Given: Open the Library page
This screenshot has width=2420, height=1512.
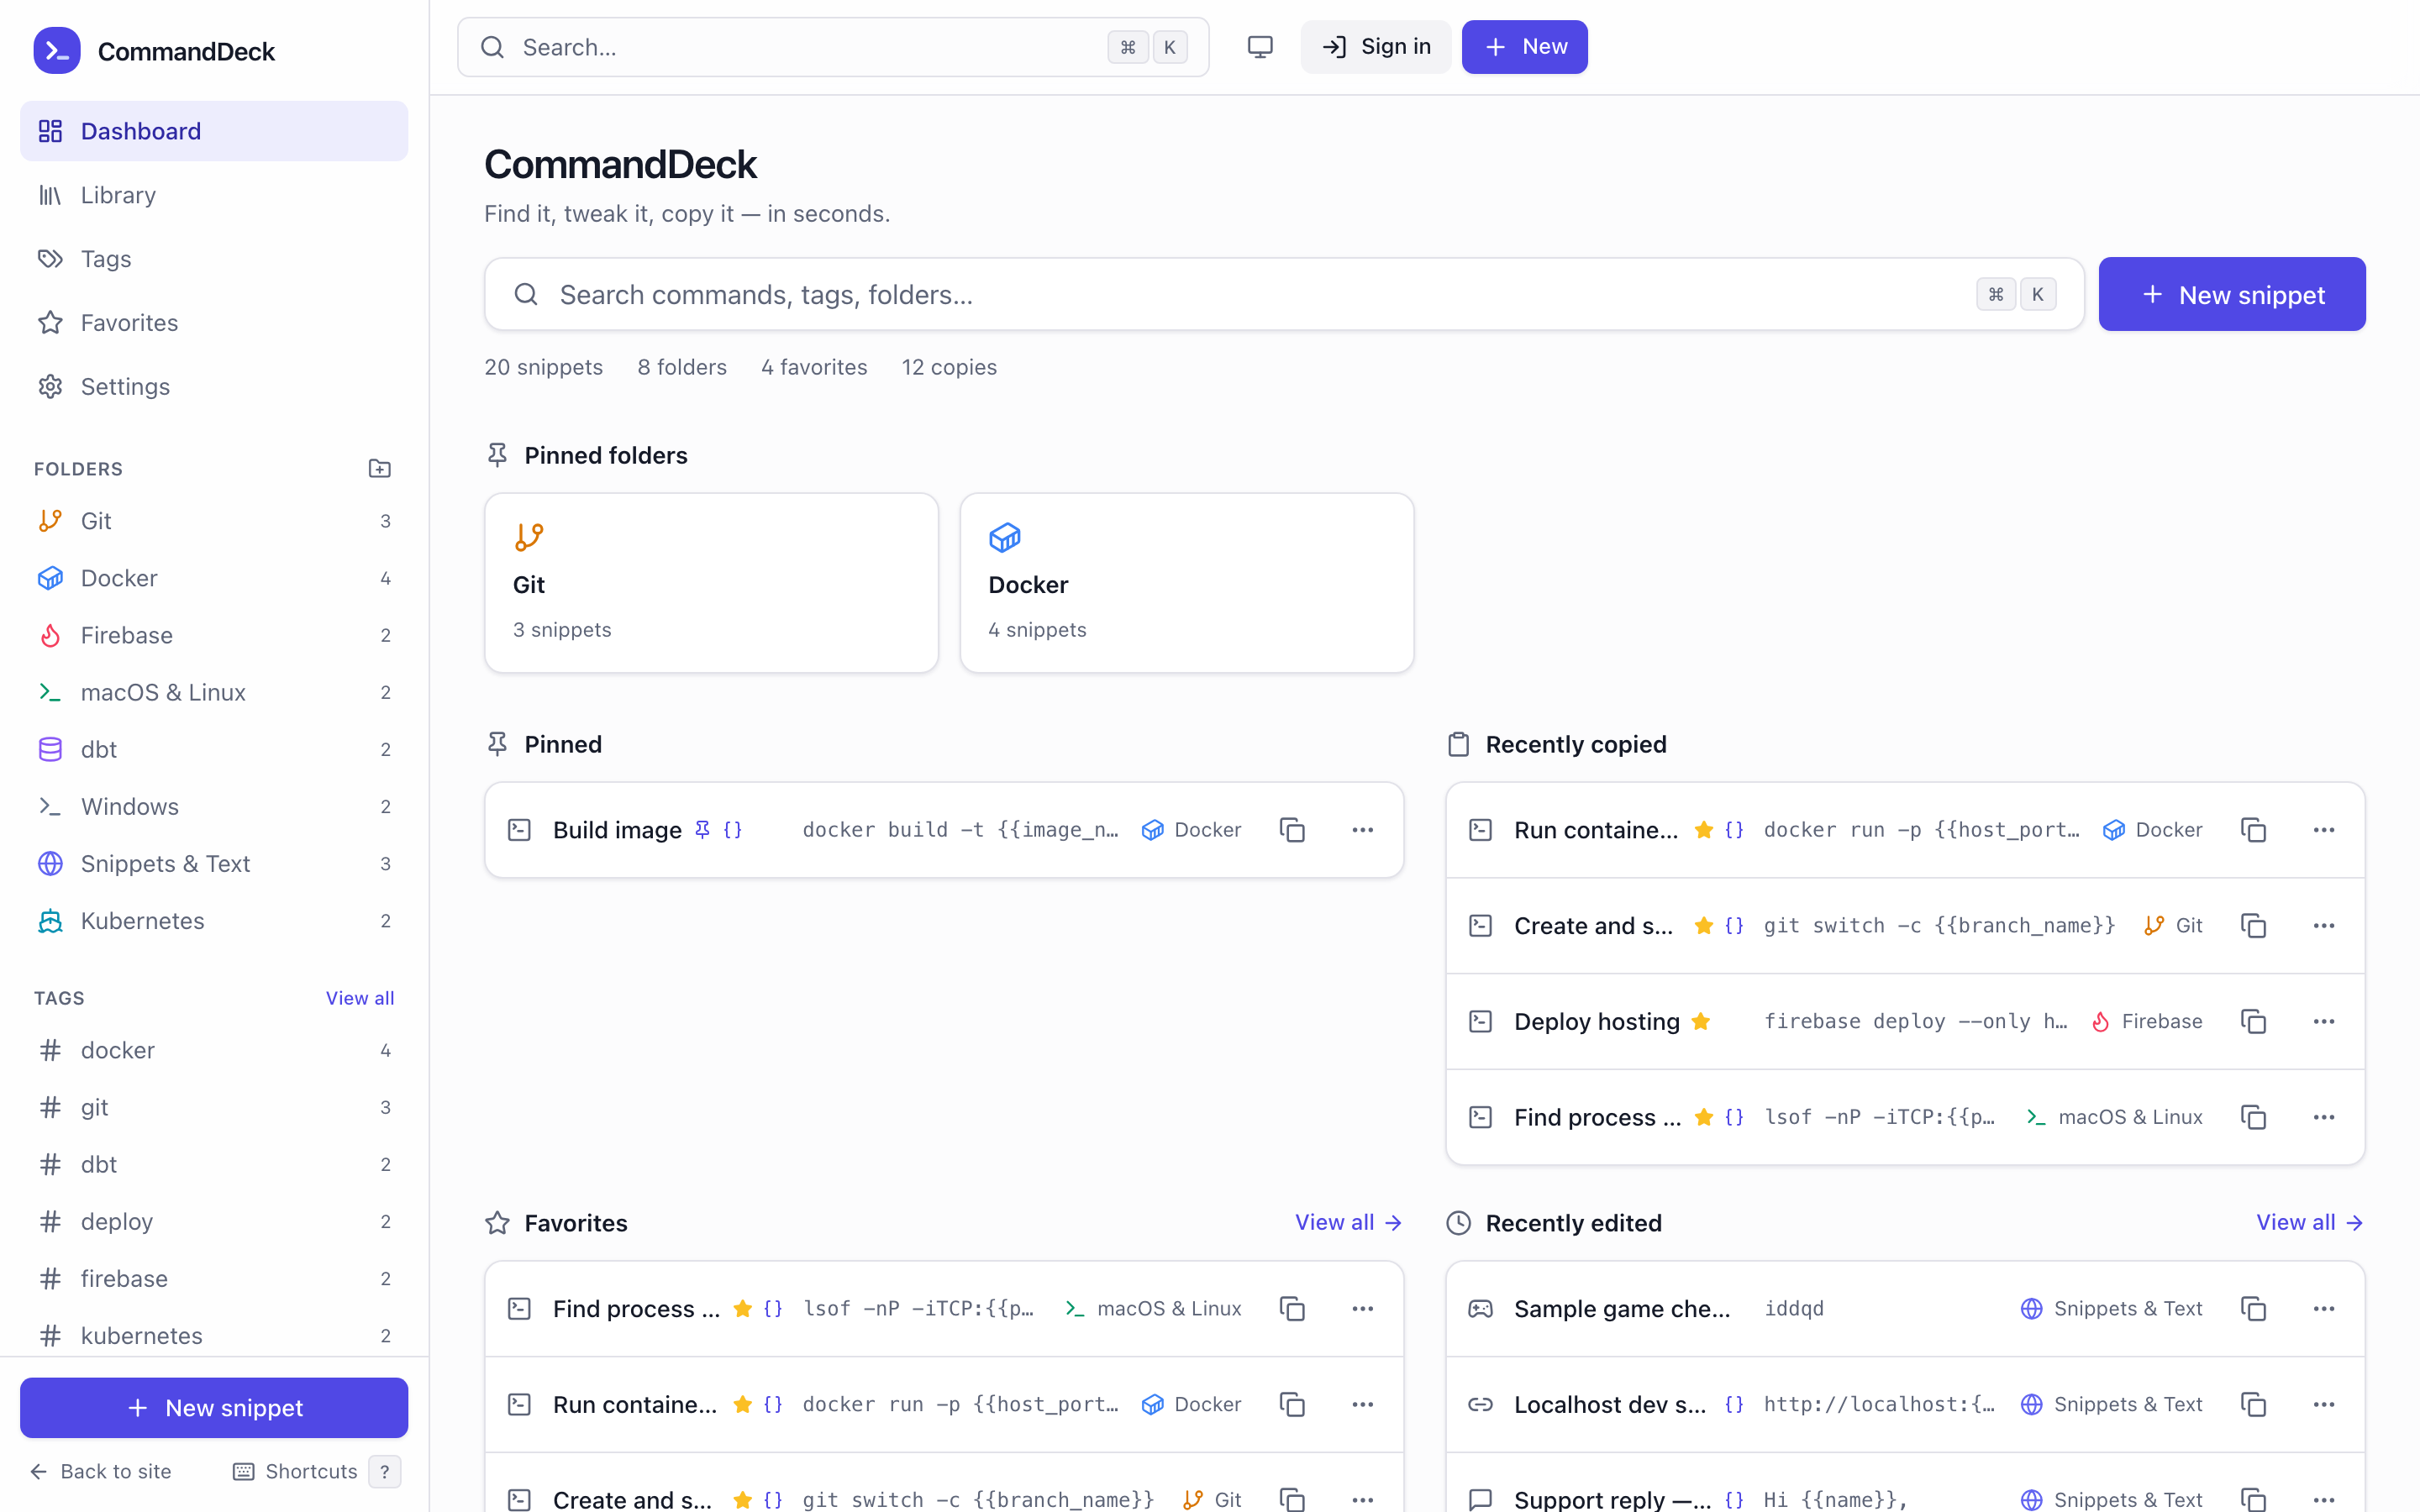Looking at the screenshot, I should 214,195.
